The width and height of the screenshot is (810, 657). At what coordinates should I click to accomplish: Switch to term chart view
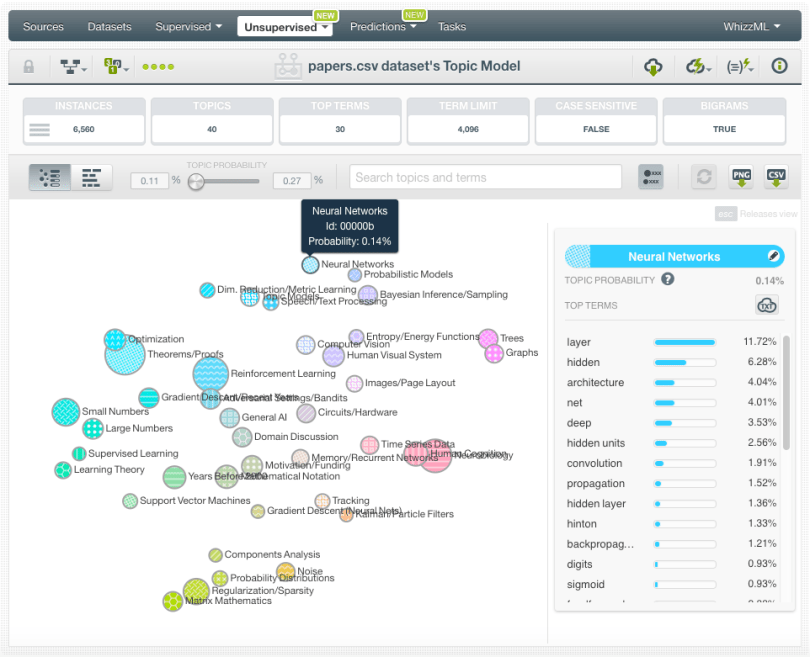click(91, 178)
